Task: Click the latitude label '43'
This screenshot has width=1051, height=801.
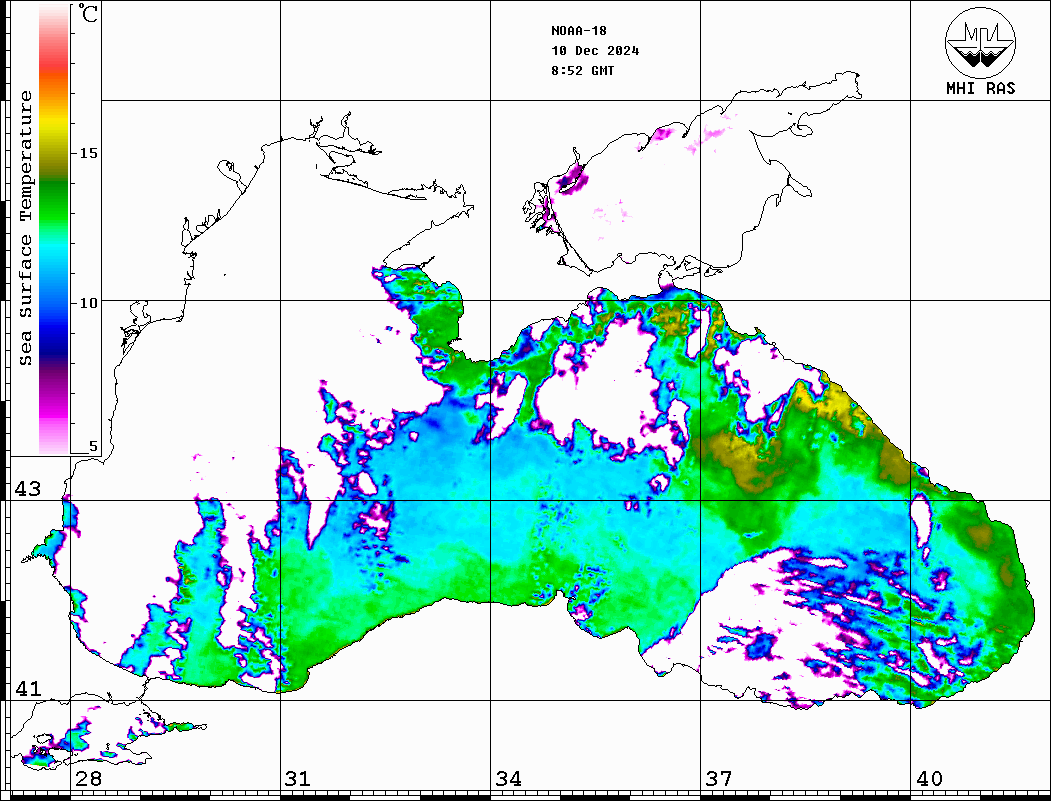Action: tap(28, 489)
